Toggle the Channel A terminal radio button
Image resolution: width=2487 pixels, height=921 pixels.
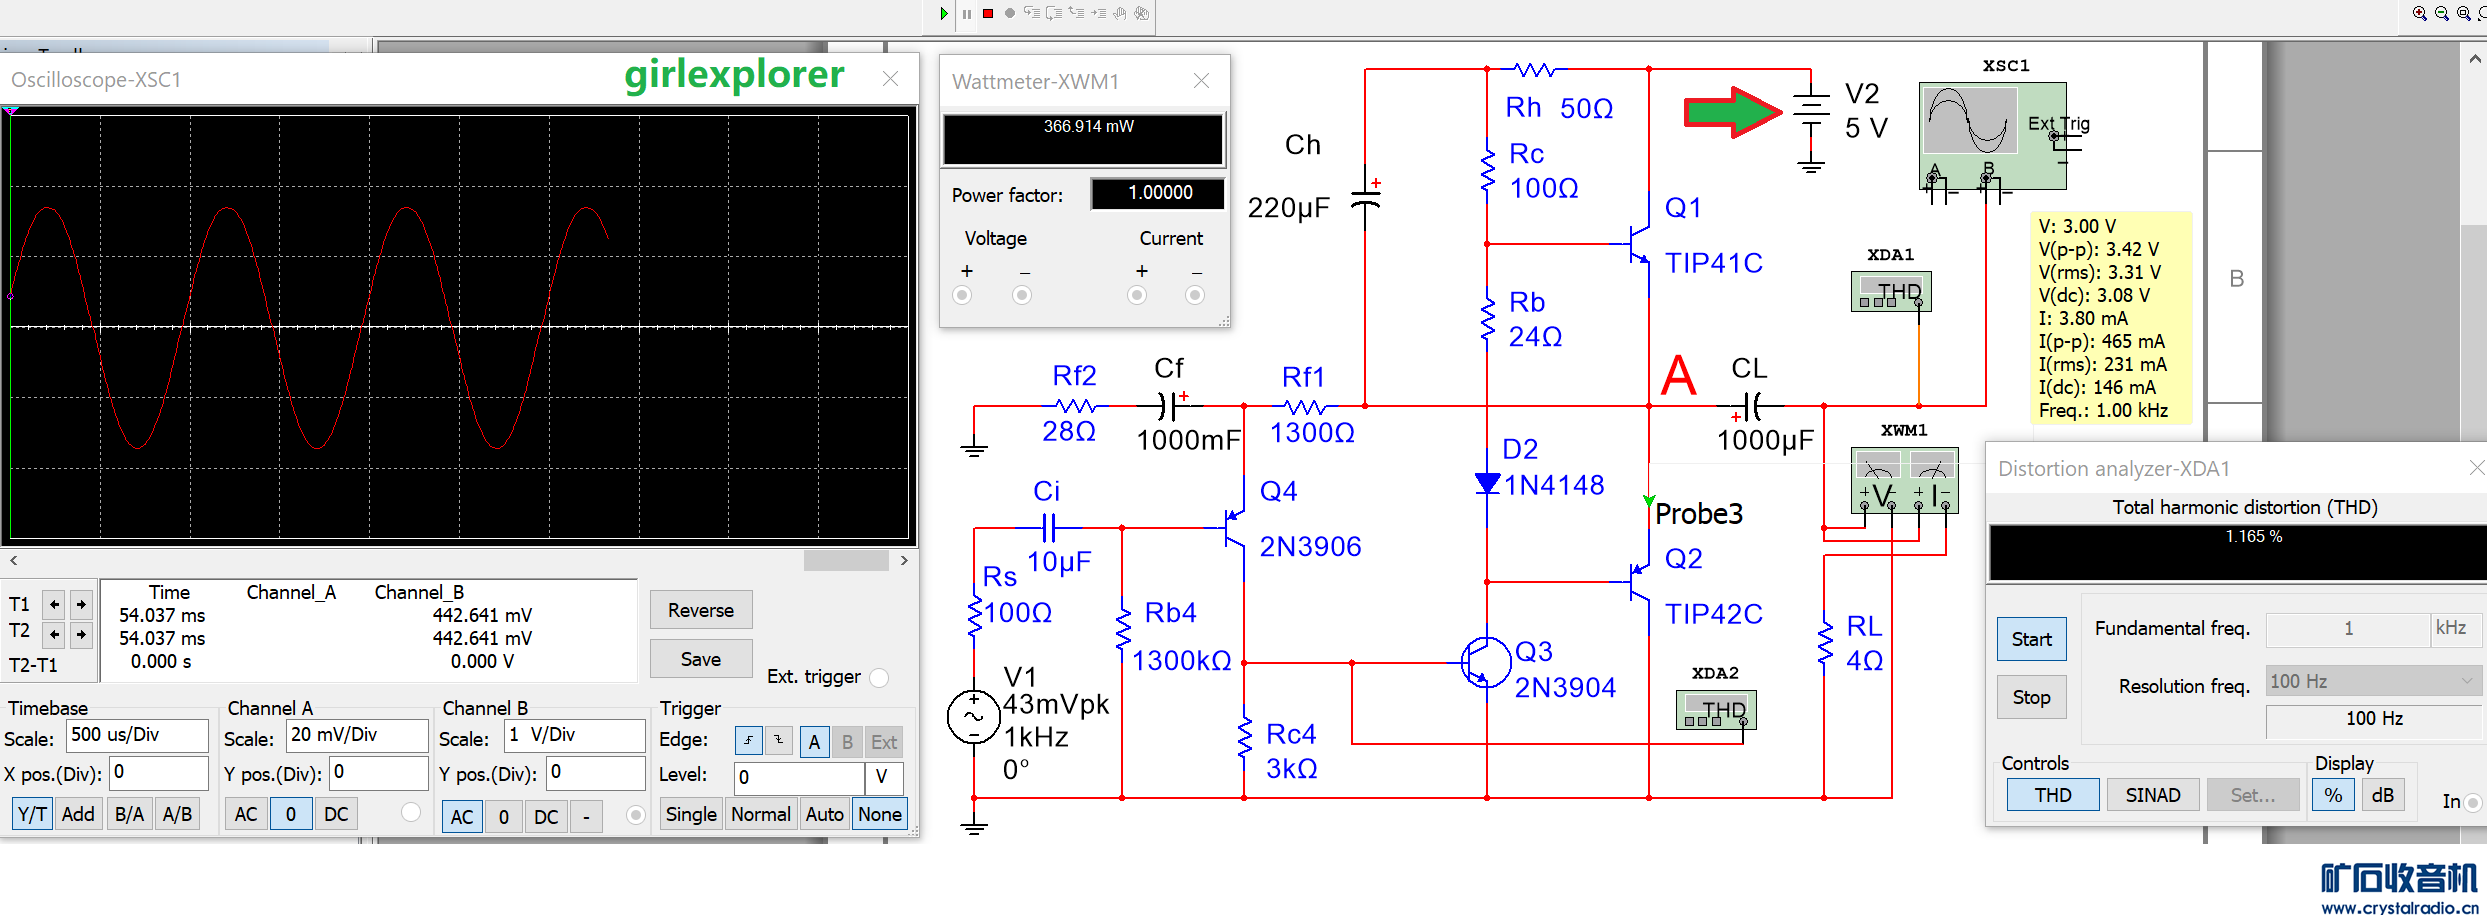tap(410, 813)
